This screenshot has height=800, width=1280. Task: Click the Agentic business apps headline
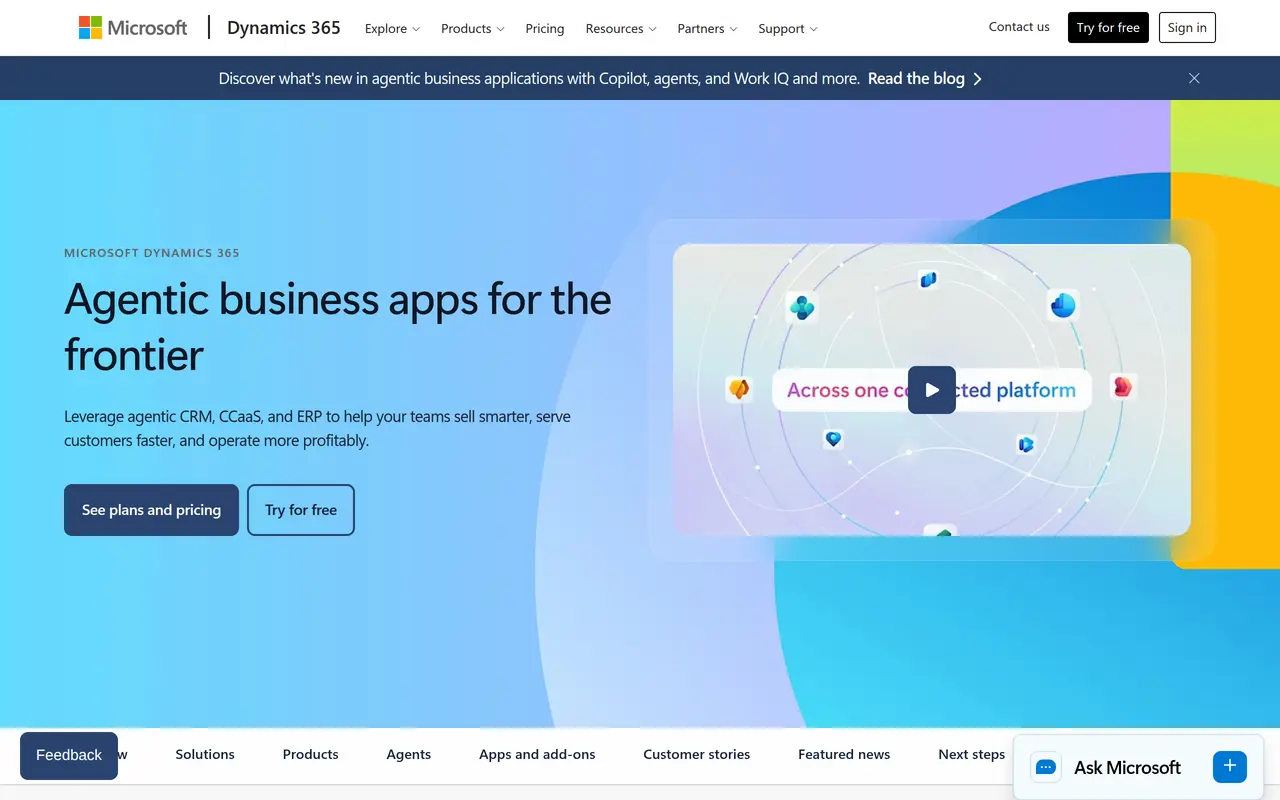coord(338,326)
